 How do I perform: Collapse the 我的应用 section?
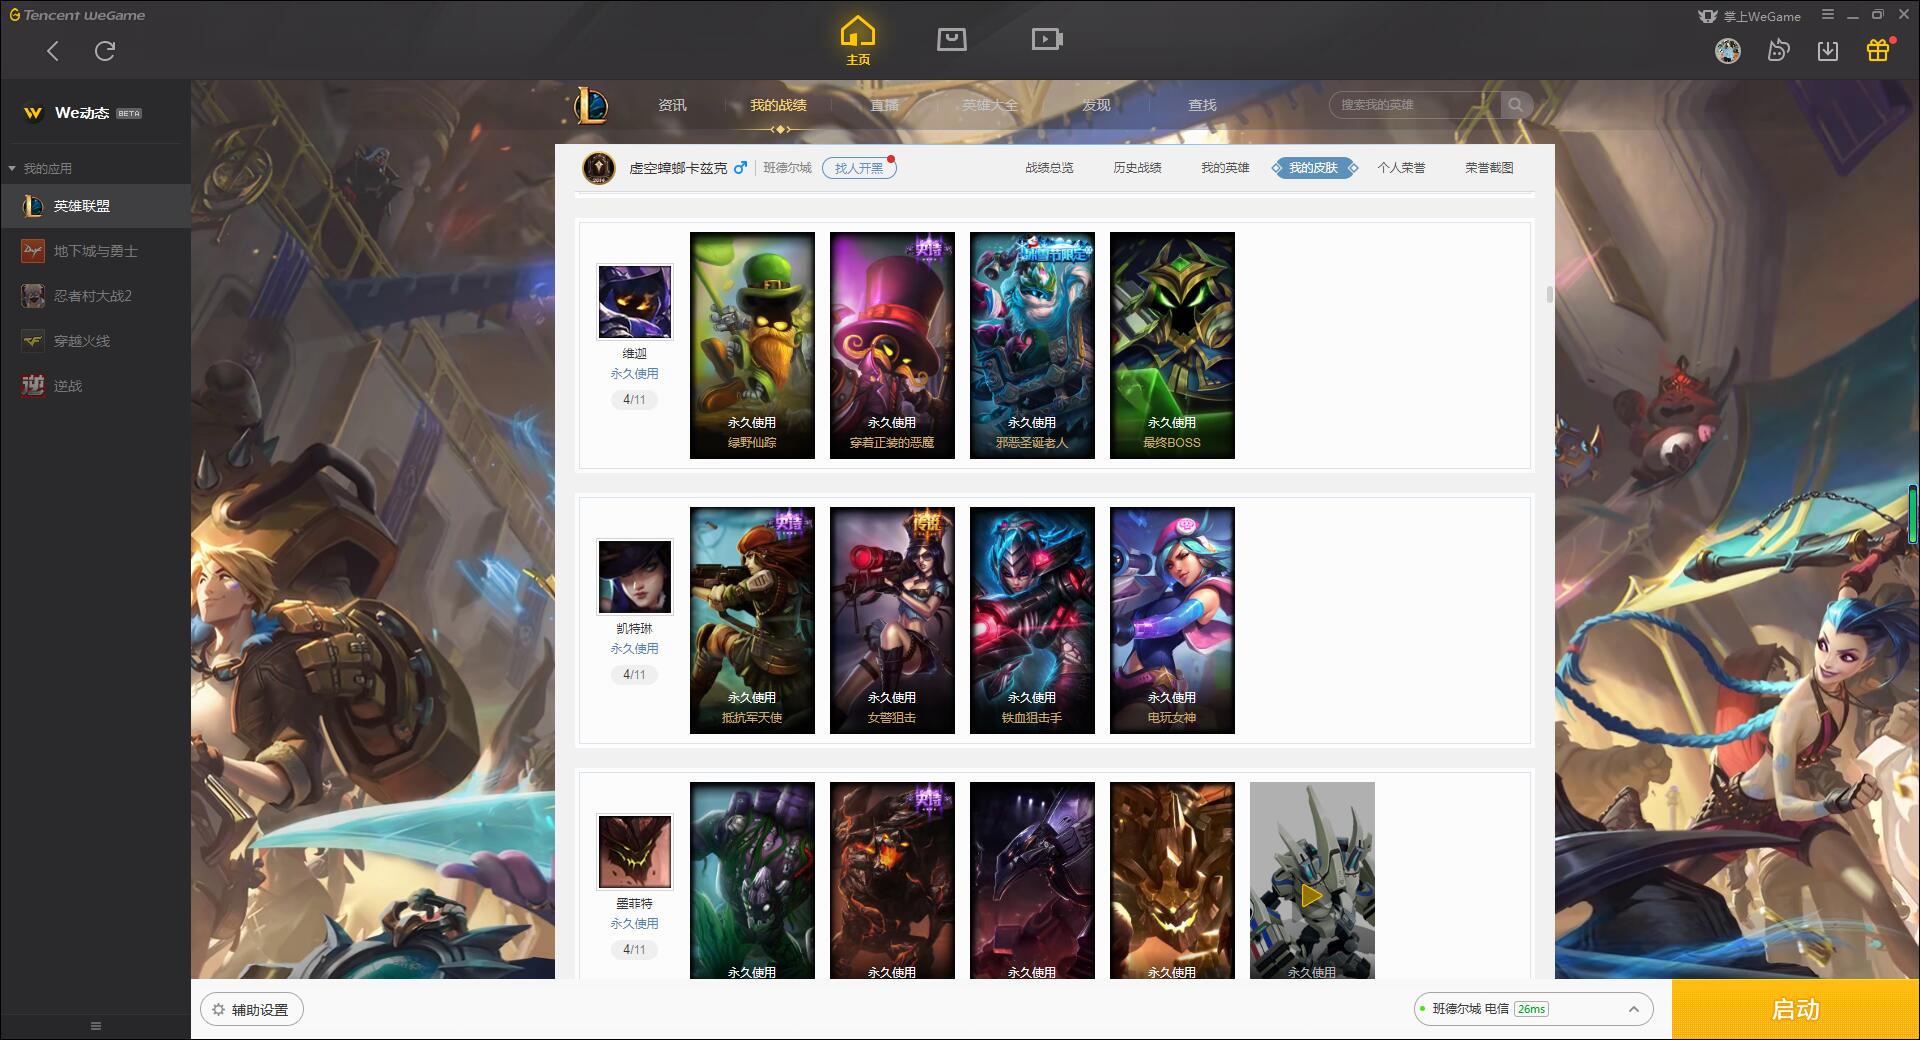coord(40,168)
